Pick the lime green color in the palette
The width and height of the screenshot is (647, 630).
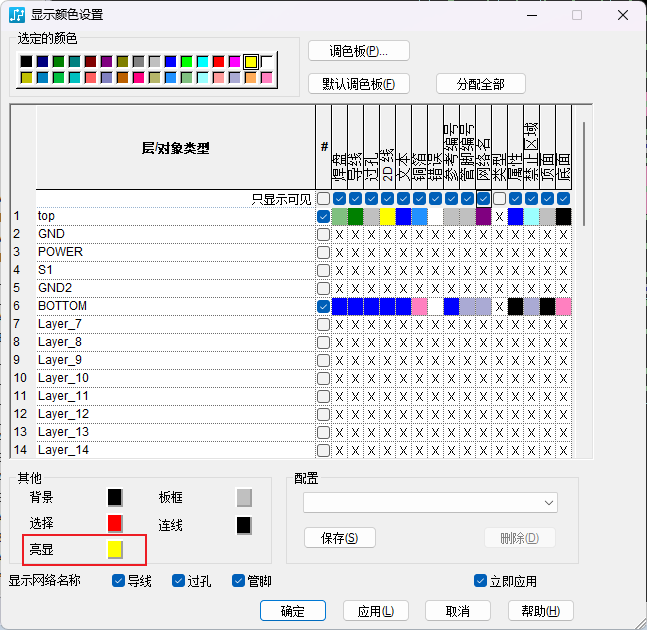pos(186,62)
